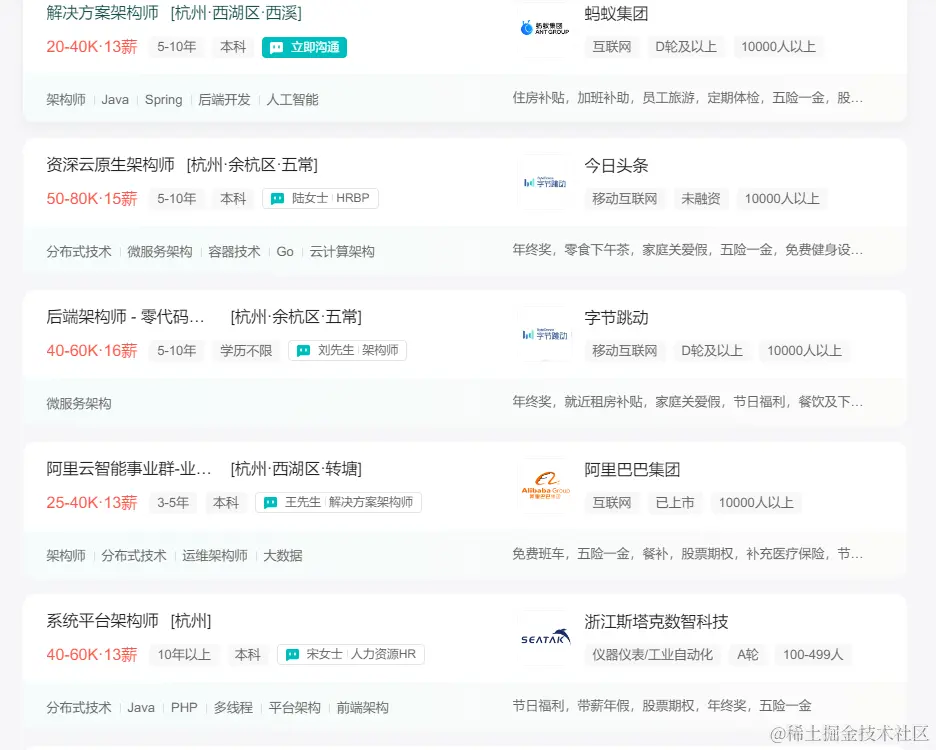
Task: Select salary 20-40K·13薪
Action: coord(92,47)
